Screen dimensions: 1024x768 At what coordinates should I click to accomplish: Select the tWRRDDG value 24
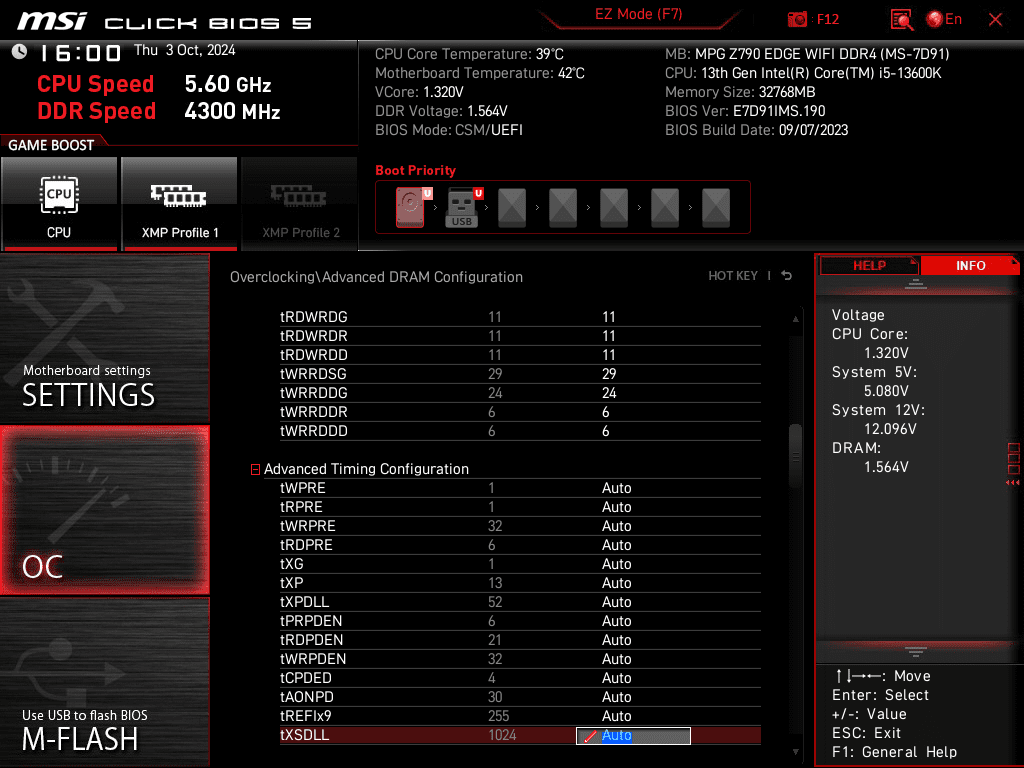609,392
